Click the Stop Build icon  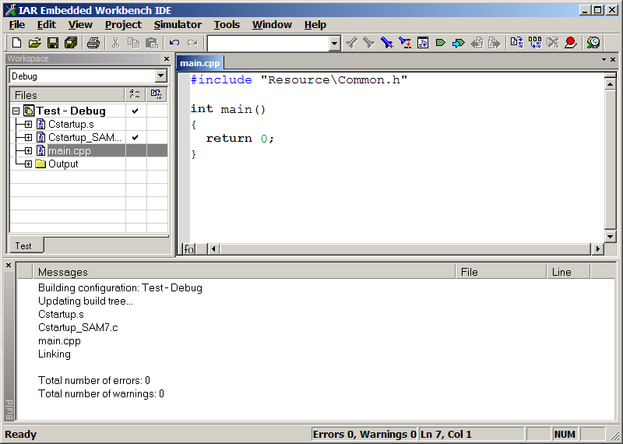tap(553, 42)
